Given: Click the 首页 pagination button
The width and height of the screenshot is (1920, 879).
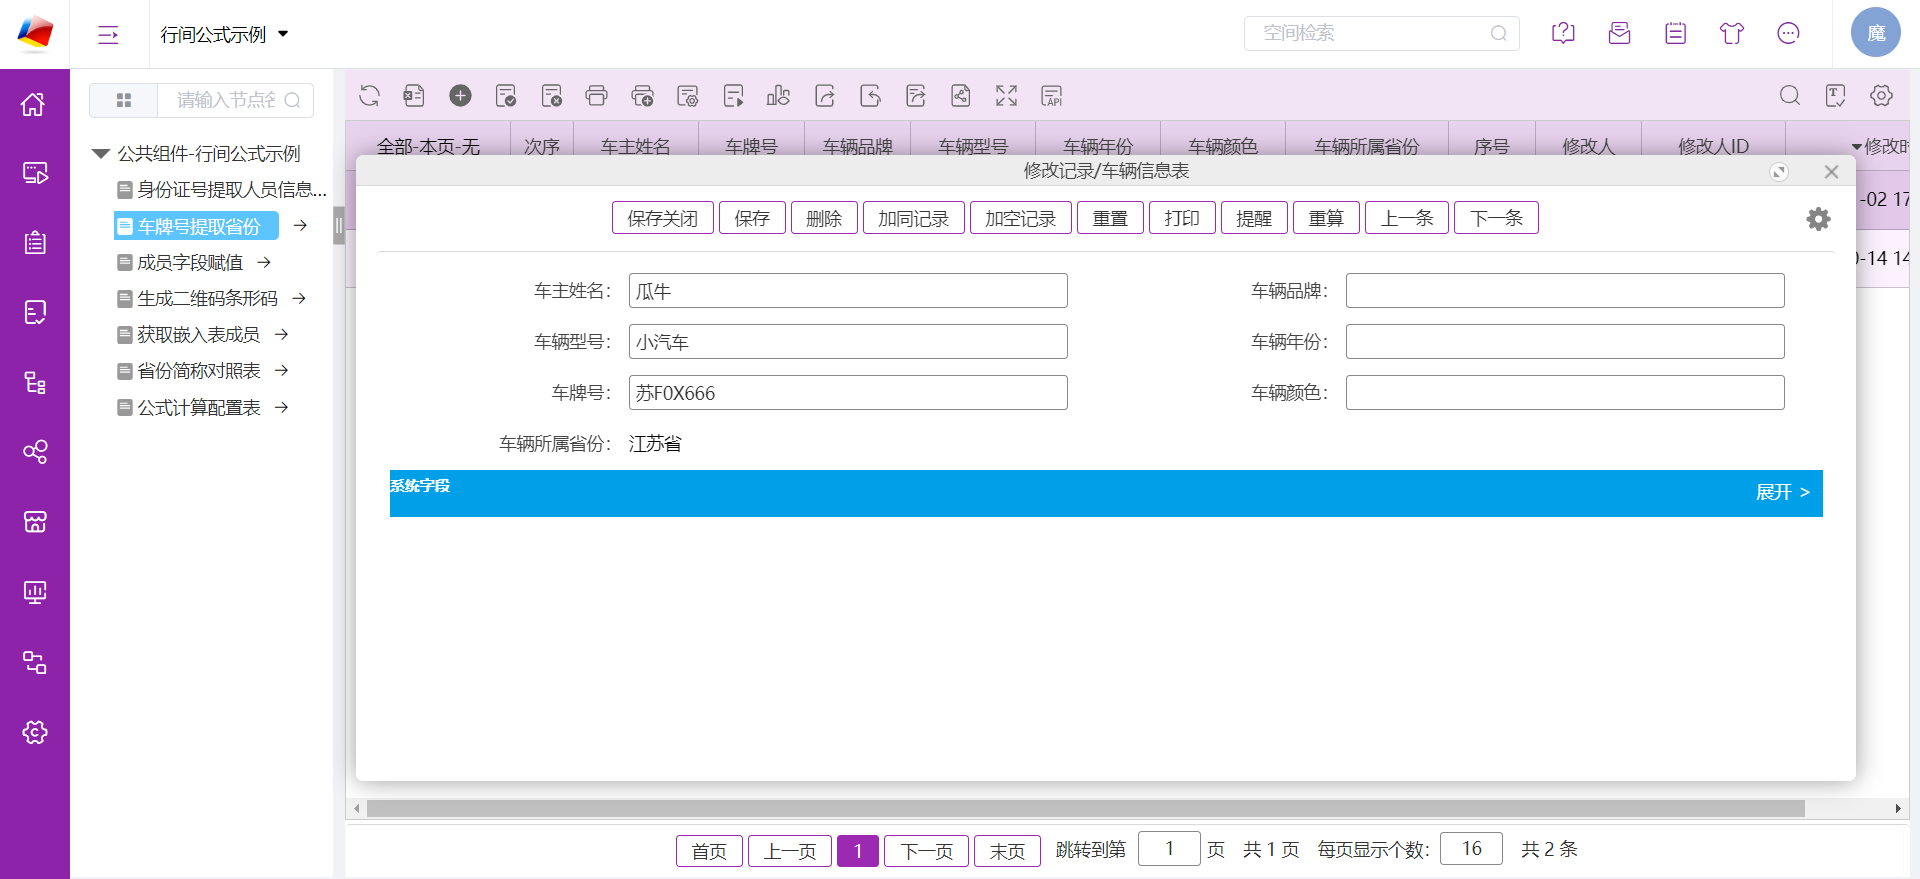Looking at the screenshot, I should tap(709, 851).
